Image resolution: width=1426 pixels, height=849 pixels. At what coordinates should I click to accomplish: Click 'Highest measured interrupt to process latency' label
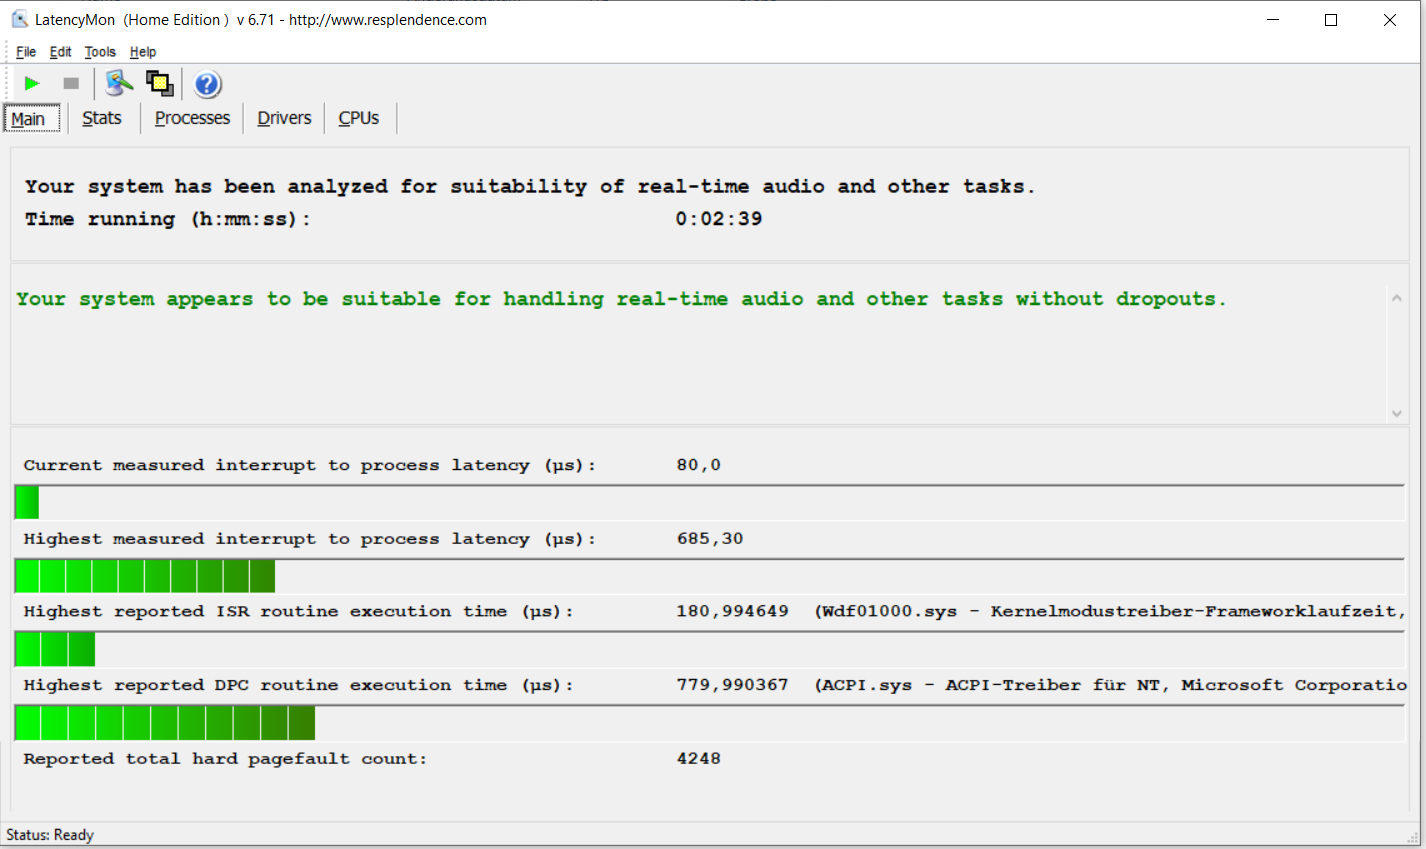310,540
